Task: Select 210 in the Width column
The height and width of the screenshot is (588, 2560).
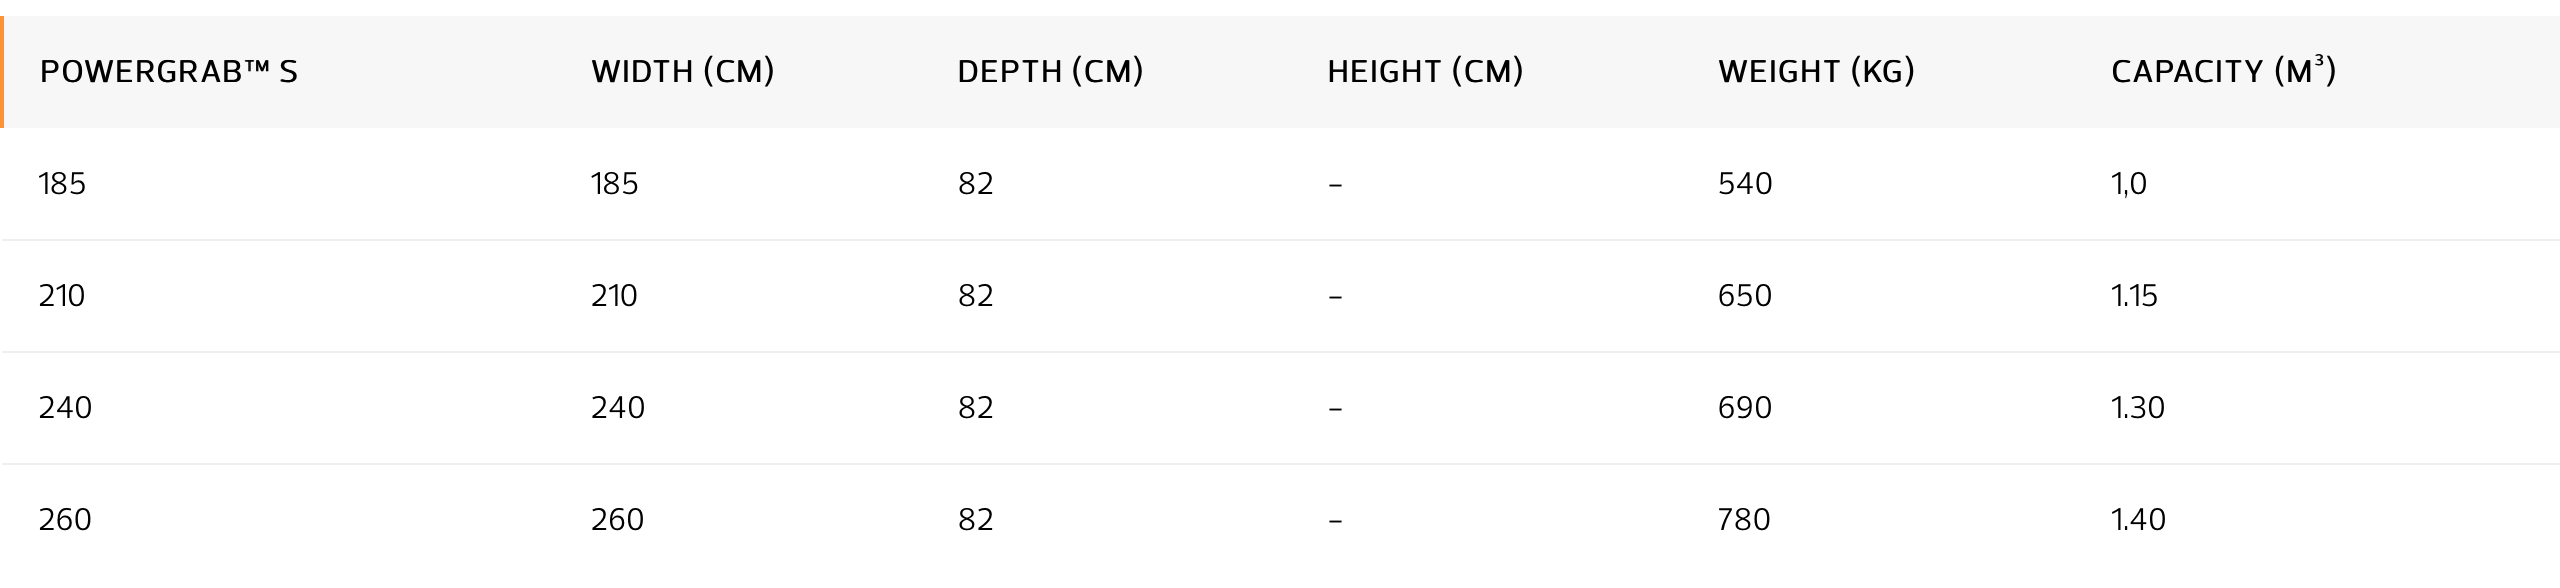Action: [x=613, y=296]
